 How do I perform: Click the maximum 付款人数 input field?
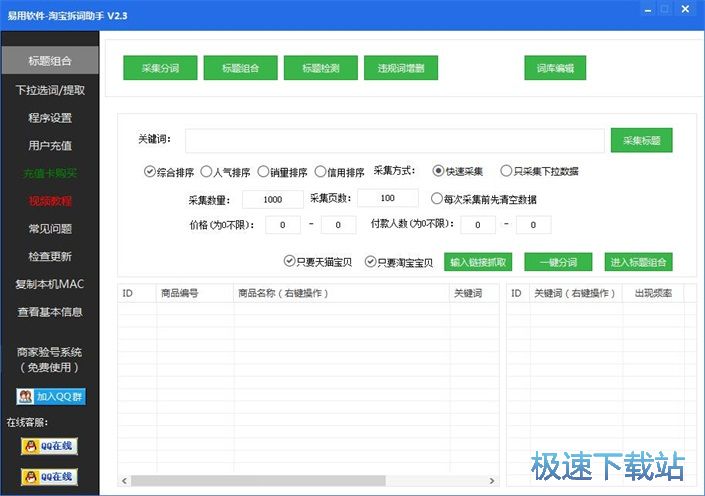[533, 225]
